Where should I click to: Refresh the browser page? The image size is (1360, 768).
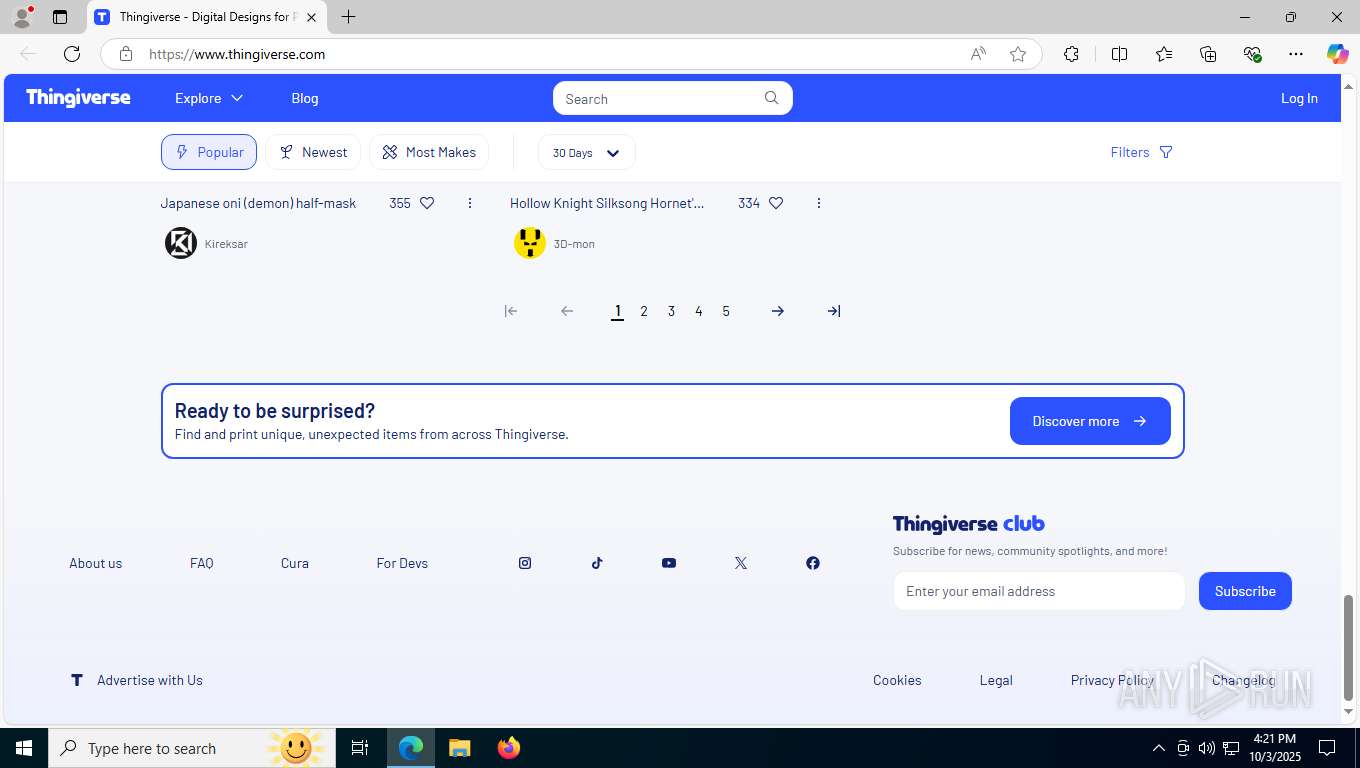coord(72,54)
